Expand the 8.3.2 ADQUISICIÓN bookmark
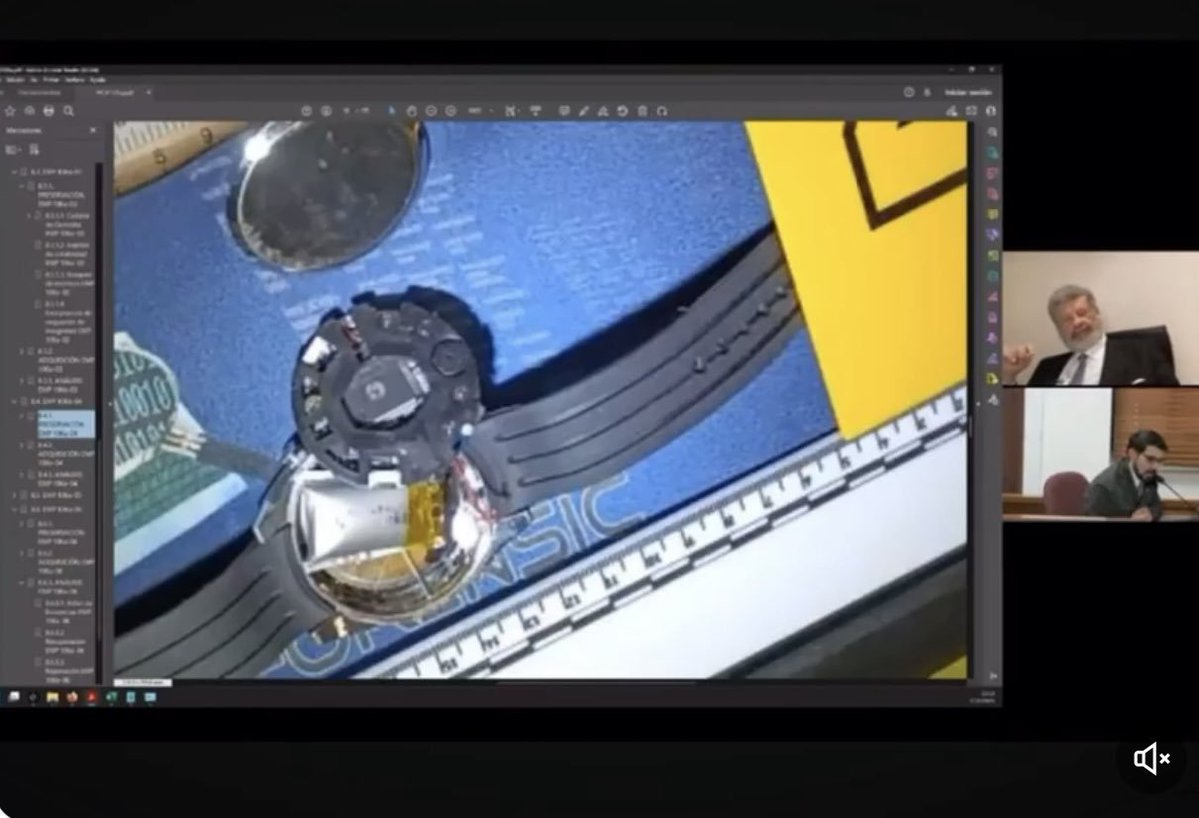This screenshot has height=818, width=1199. (22, 352)
